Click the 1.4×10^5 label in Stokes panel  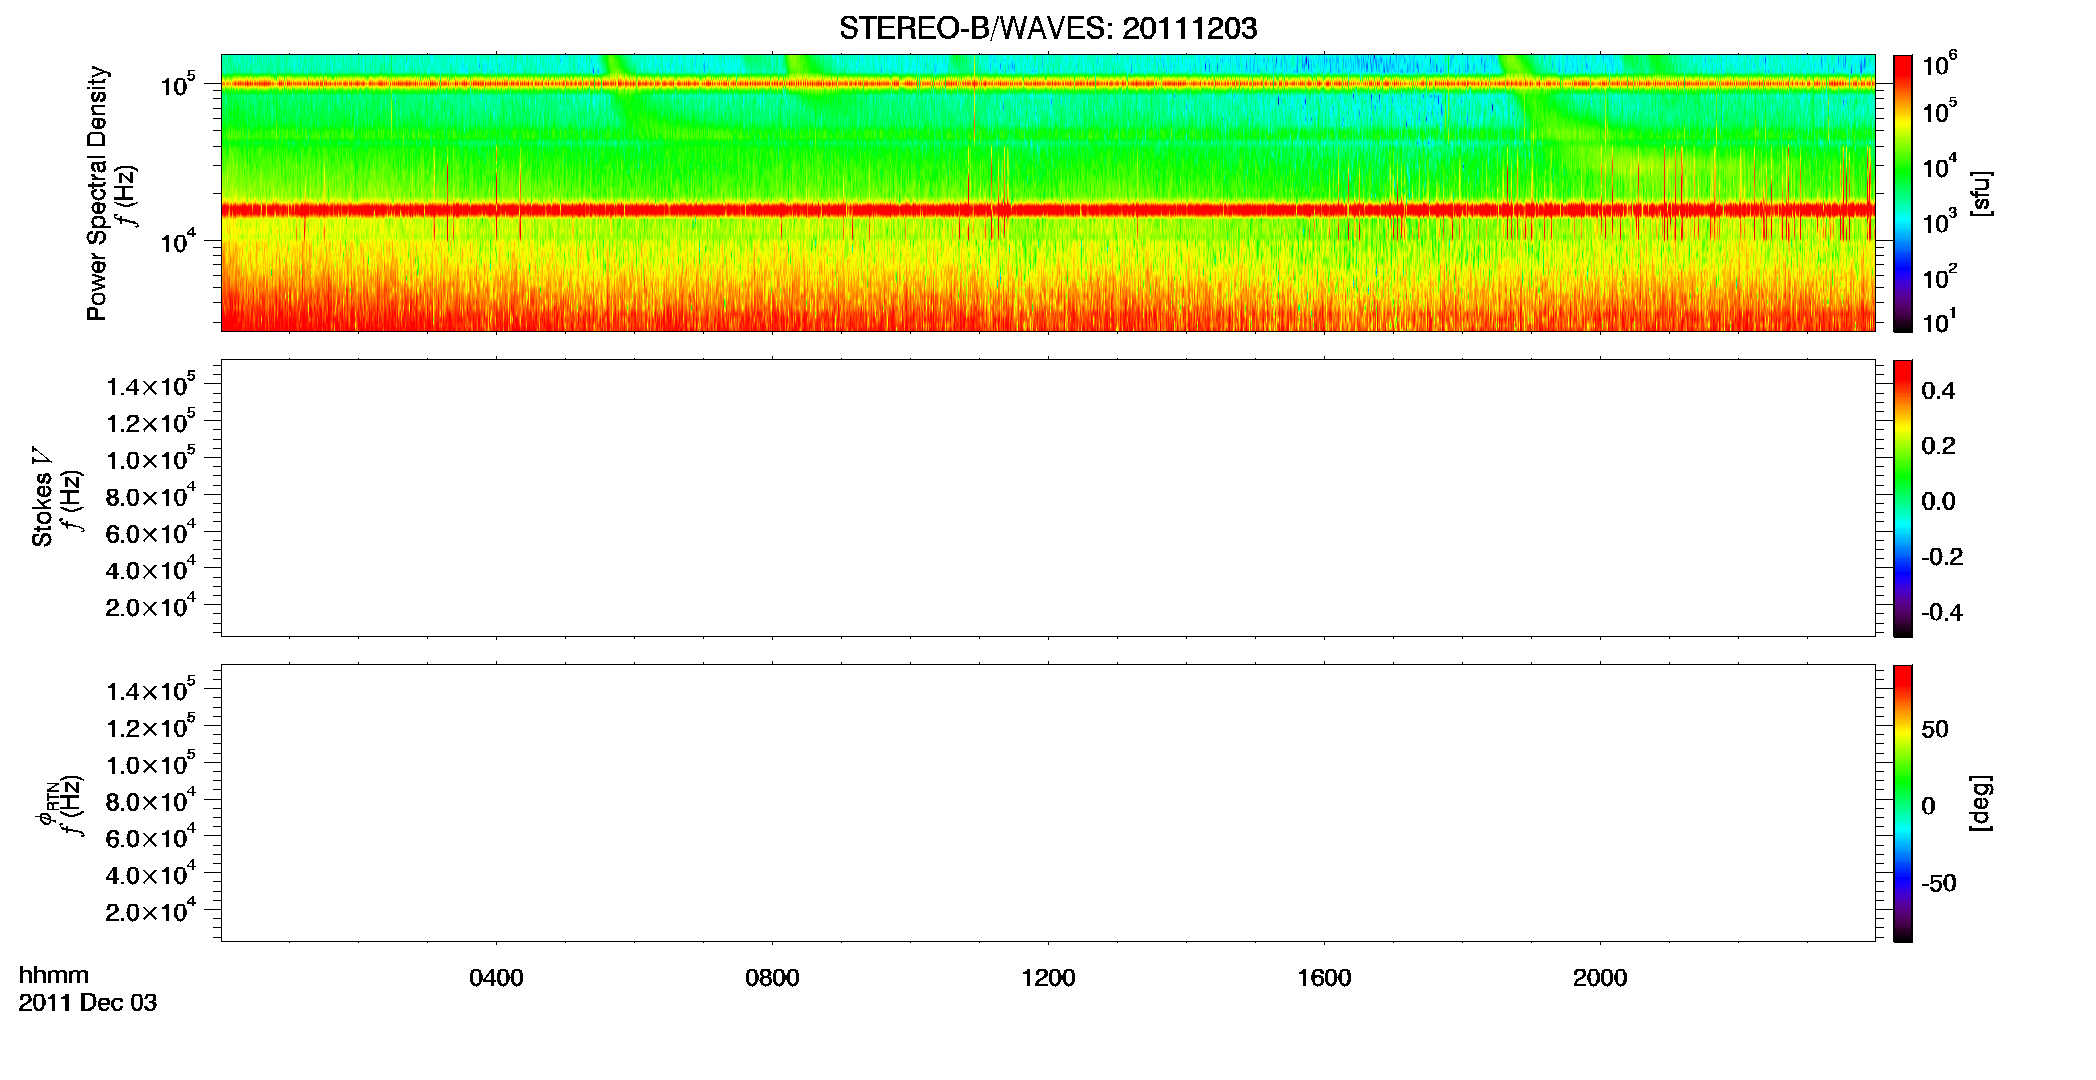(x=151, y=385)
